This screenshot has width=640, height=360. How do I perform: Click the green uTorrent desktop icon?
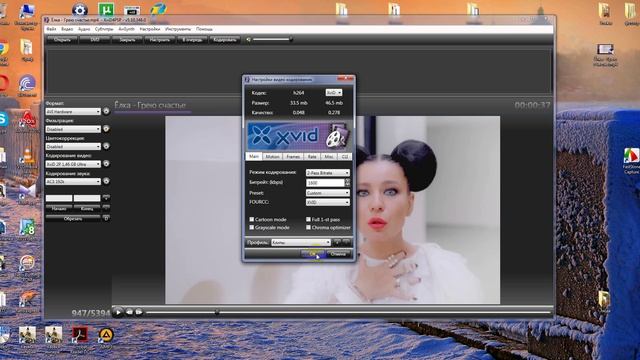click(106, 10)
